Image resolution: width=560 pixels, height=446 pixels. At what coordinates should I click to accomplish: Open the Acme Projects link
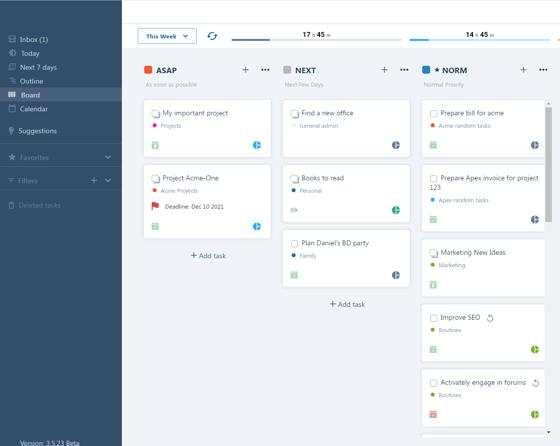point(179,191)
